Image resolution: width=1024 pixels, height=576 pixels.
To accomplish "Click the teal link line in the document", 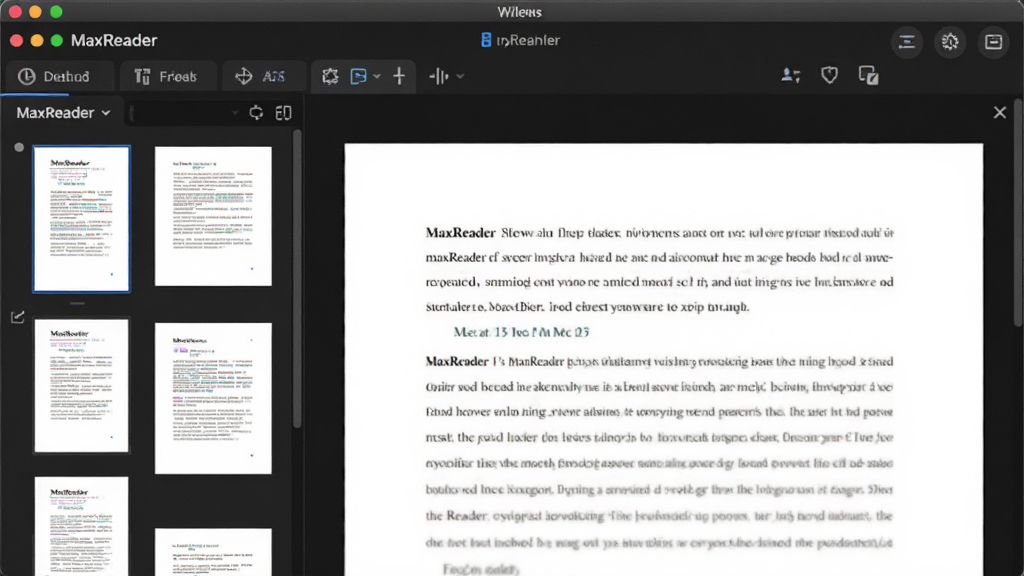I will pyautogui.click(x=521, y=332).
